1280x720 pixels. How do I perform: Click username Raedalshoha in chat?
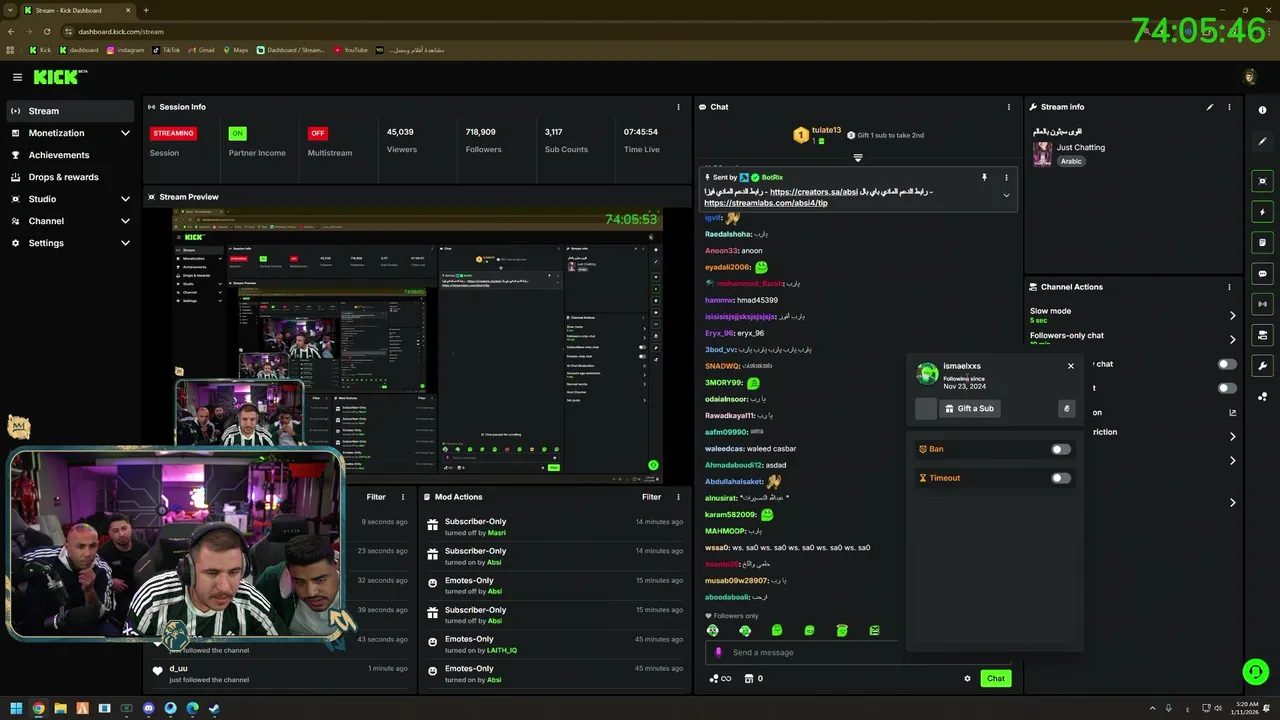(728, 234)
